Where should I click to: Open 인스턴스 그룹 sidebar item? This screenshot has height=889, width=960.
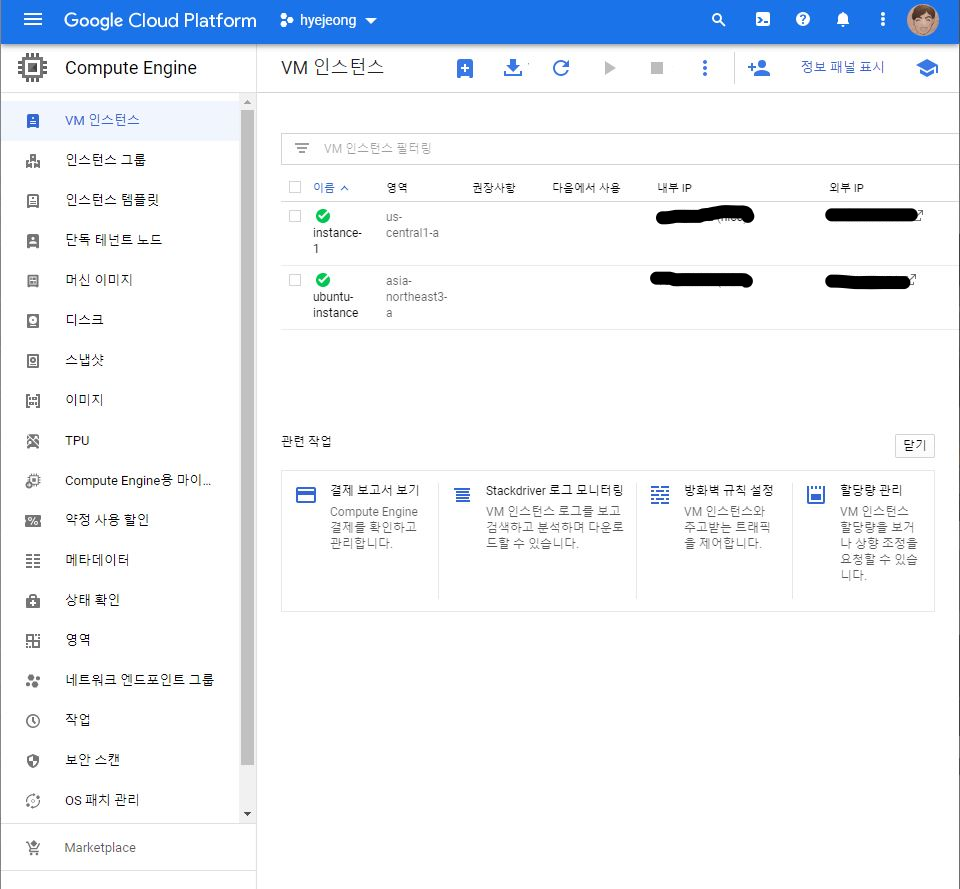(121, 160)
